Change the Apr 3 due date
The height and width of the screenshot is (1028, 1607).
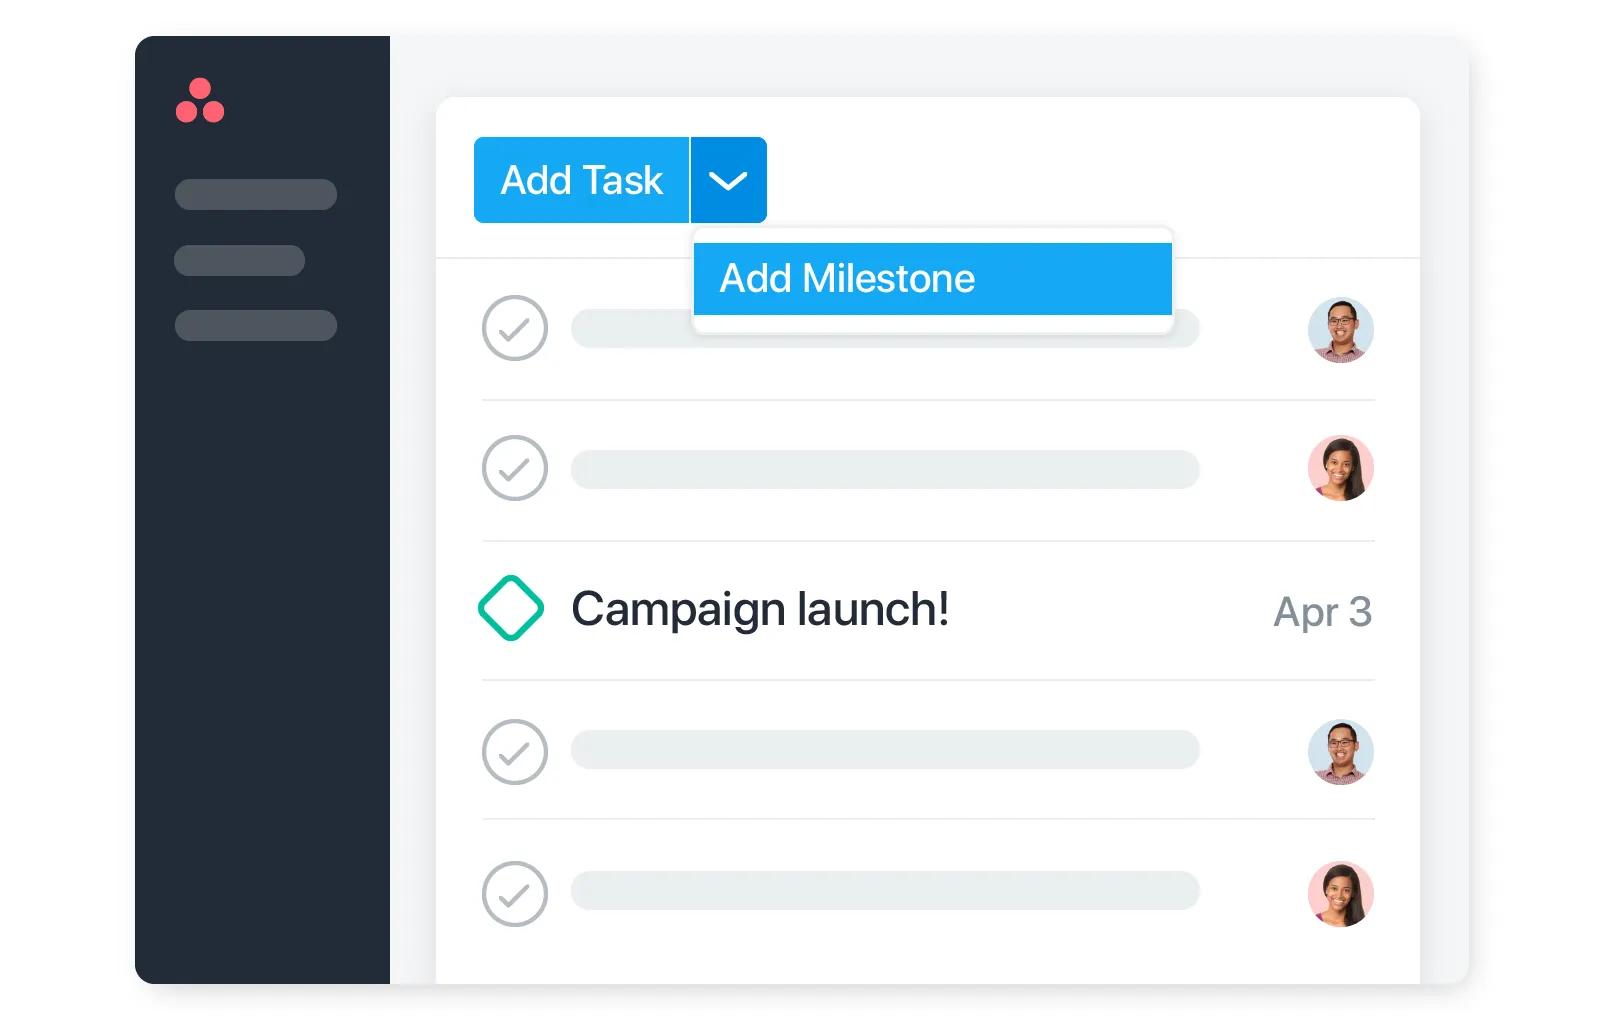pyautogui.click(x=1322, y=612)
